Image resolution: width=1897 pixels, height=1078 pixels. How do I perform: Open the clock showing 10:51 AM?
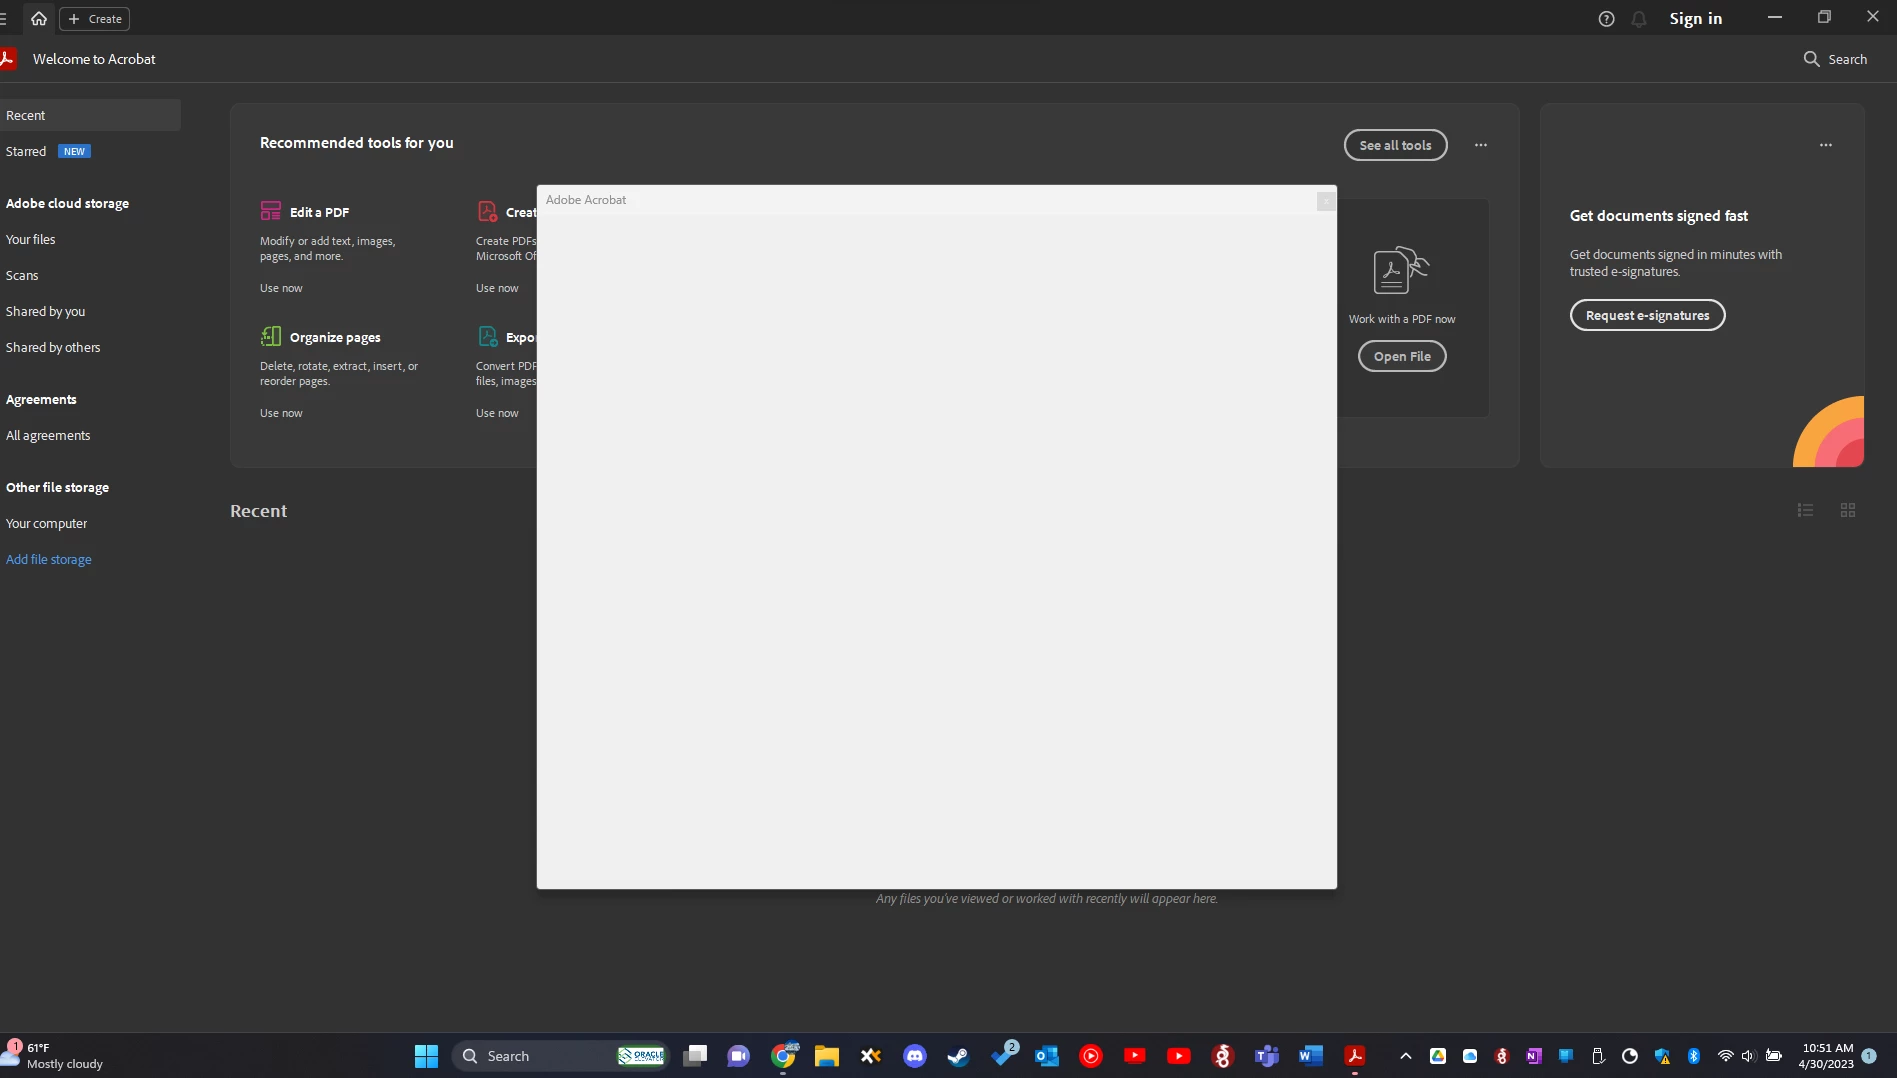[1826, 1056]
